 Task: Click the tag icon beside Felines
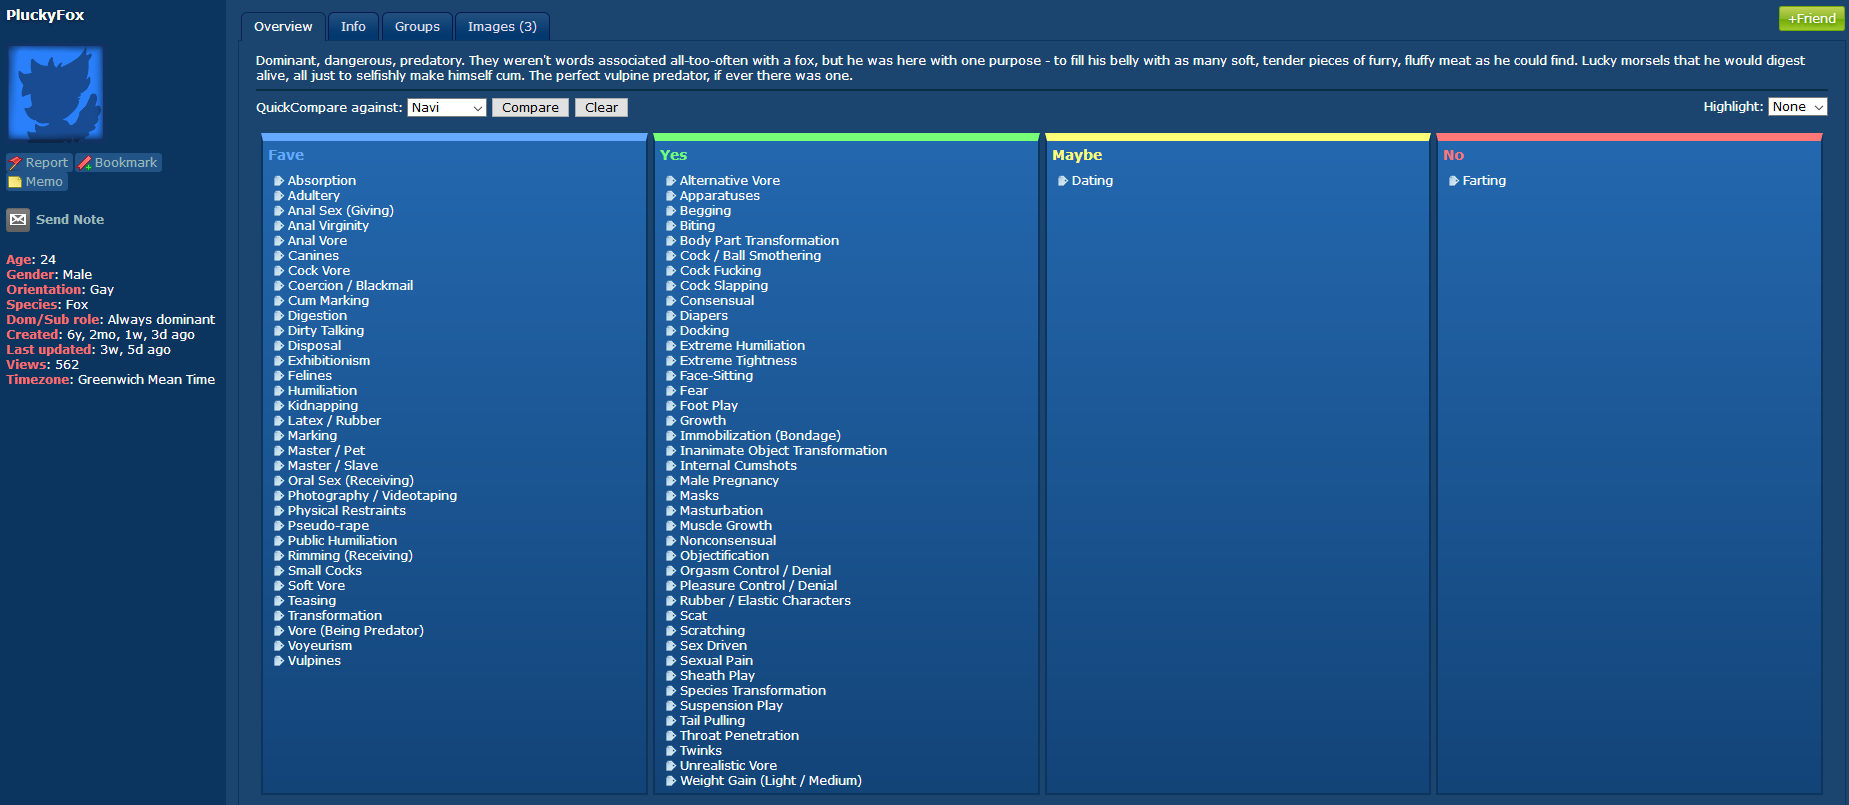[x=279, y=376]
